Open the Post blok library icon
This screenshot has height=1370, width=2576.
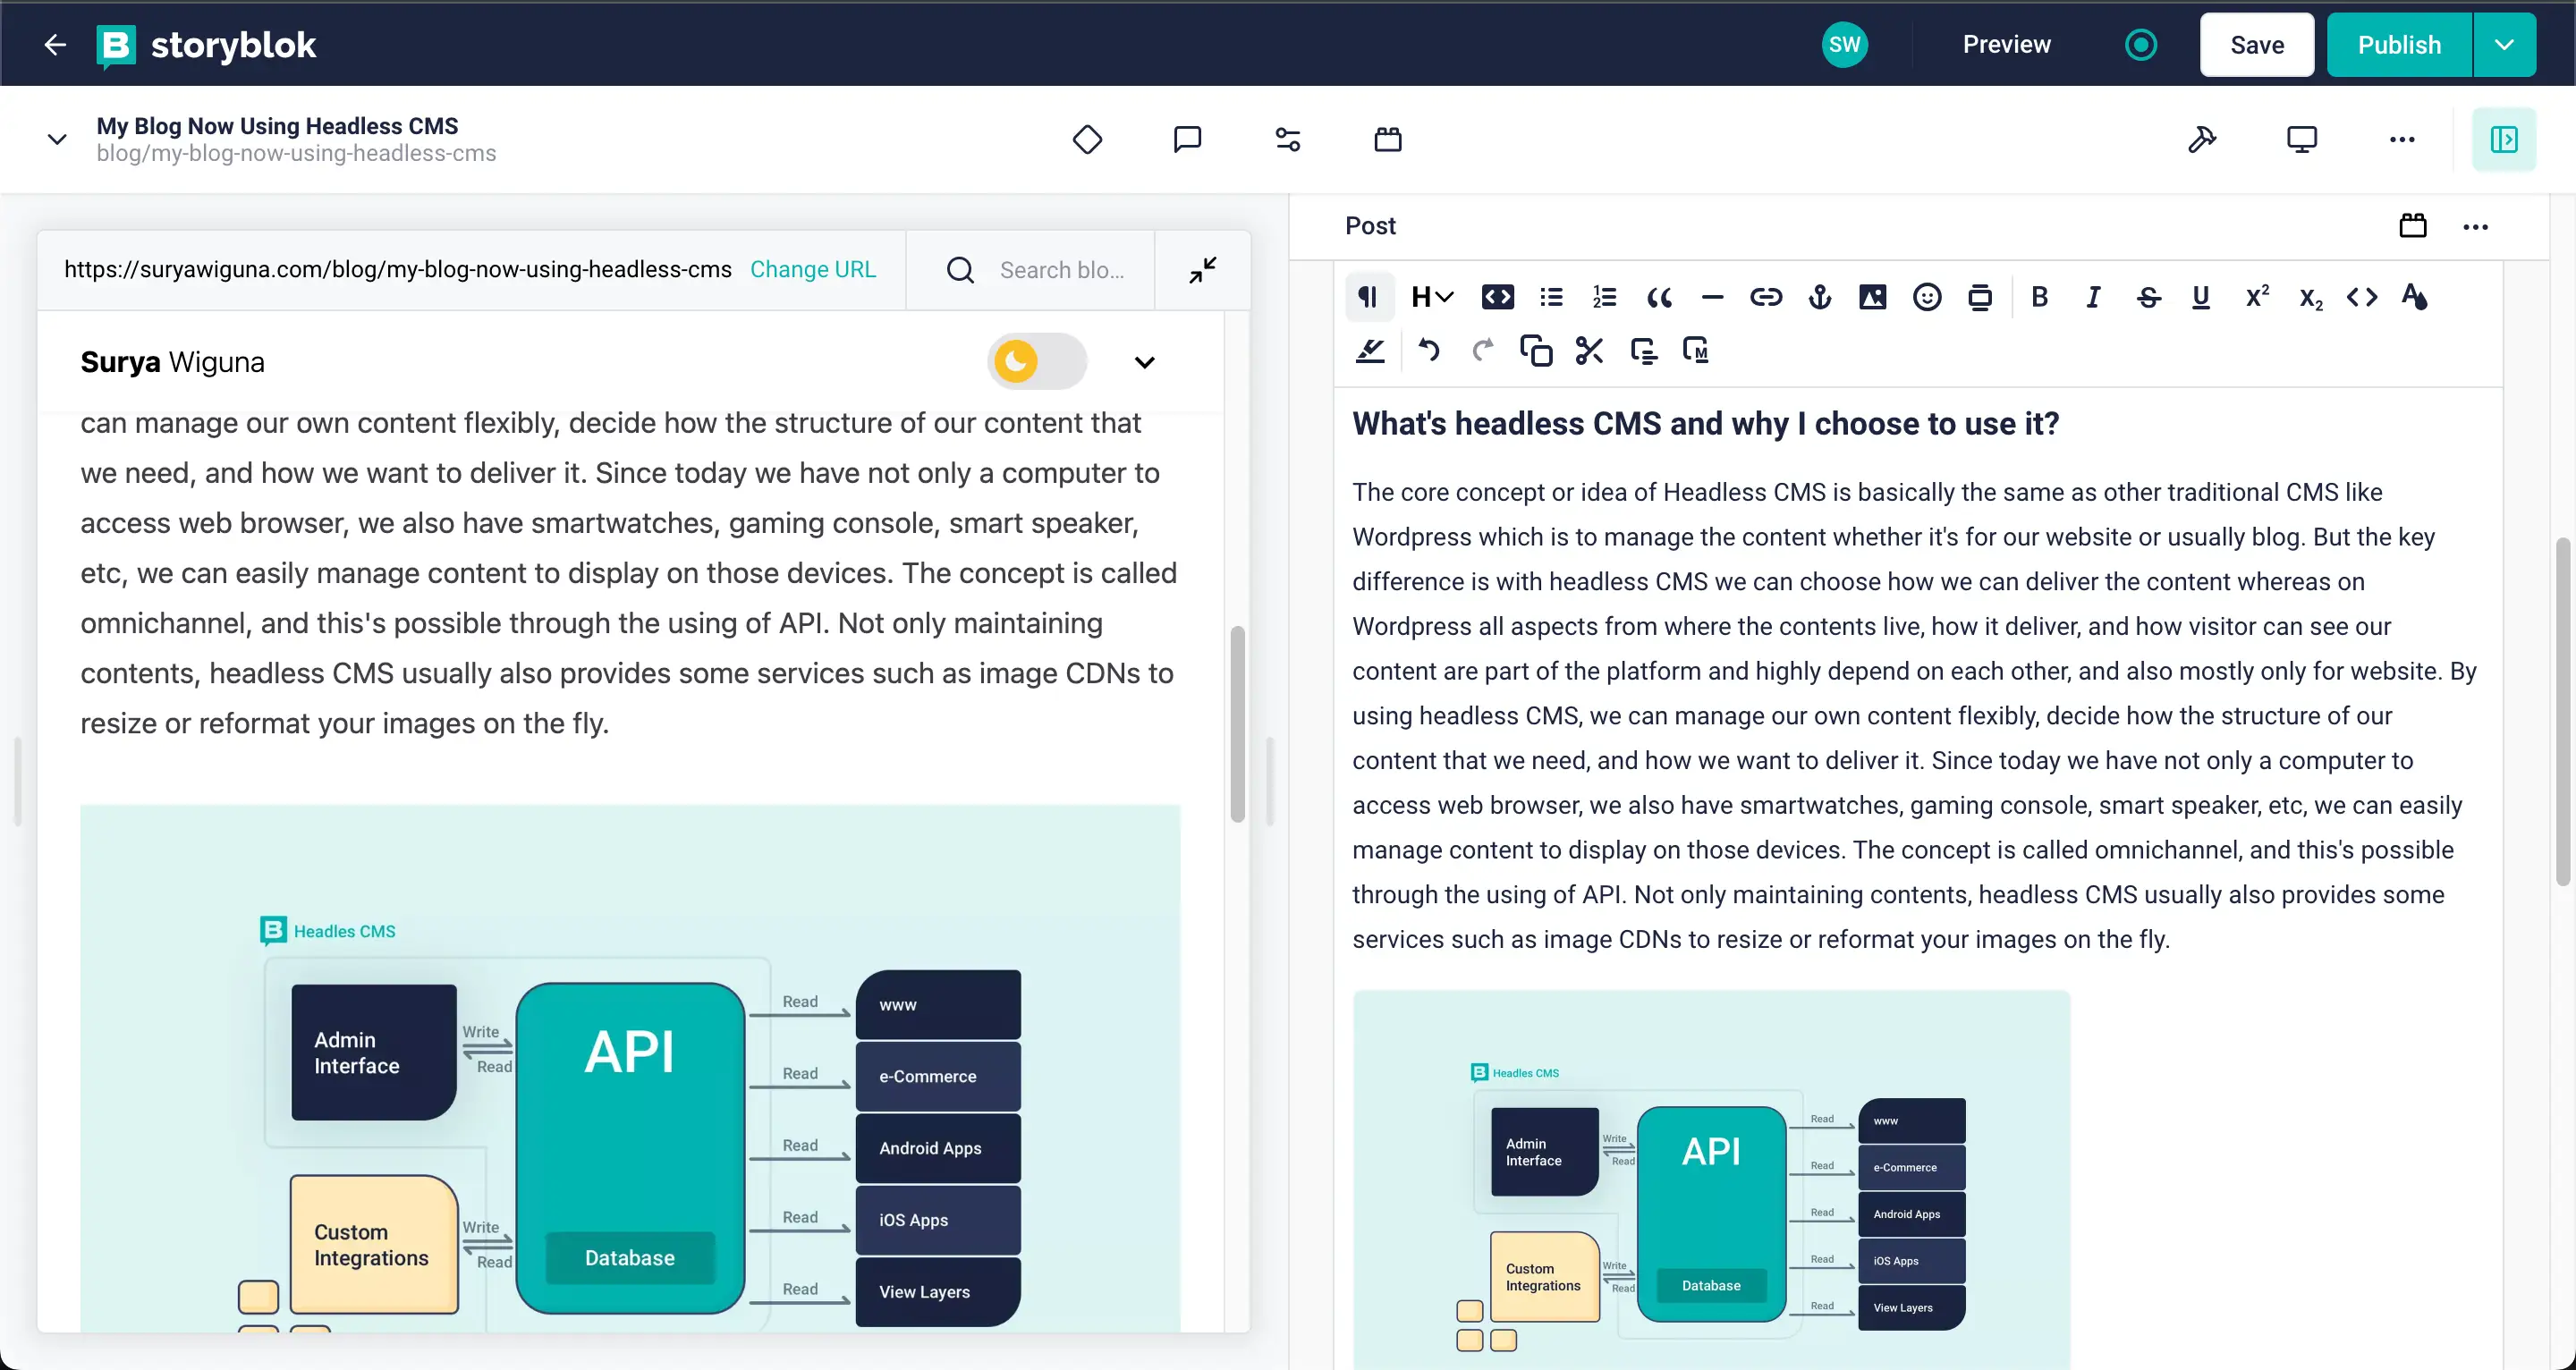click(x=2413, y=226)
